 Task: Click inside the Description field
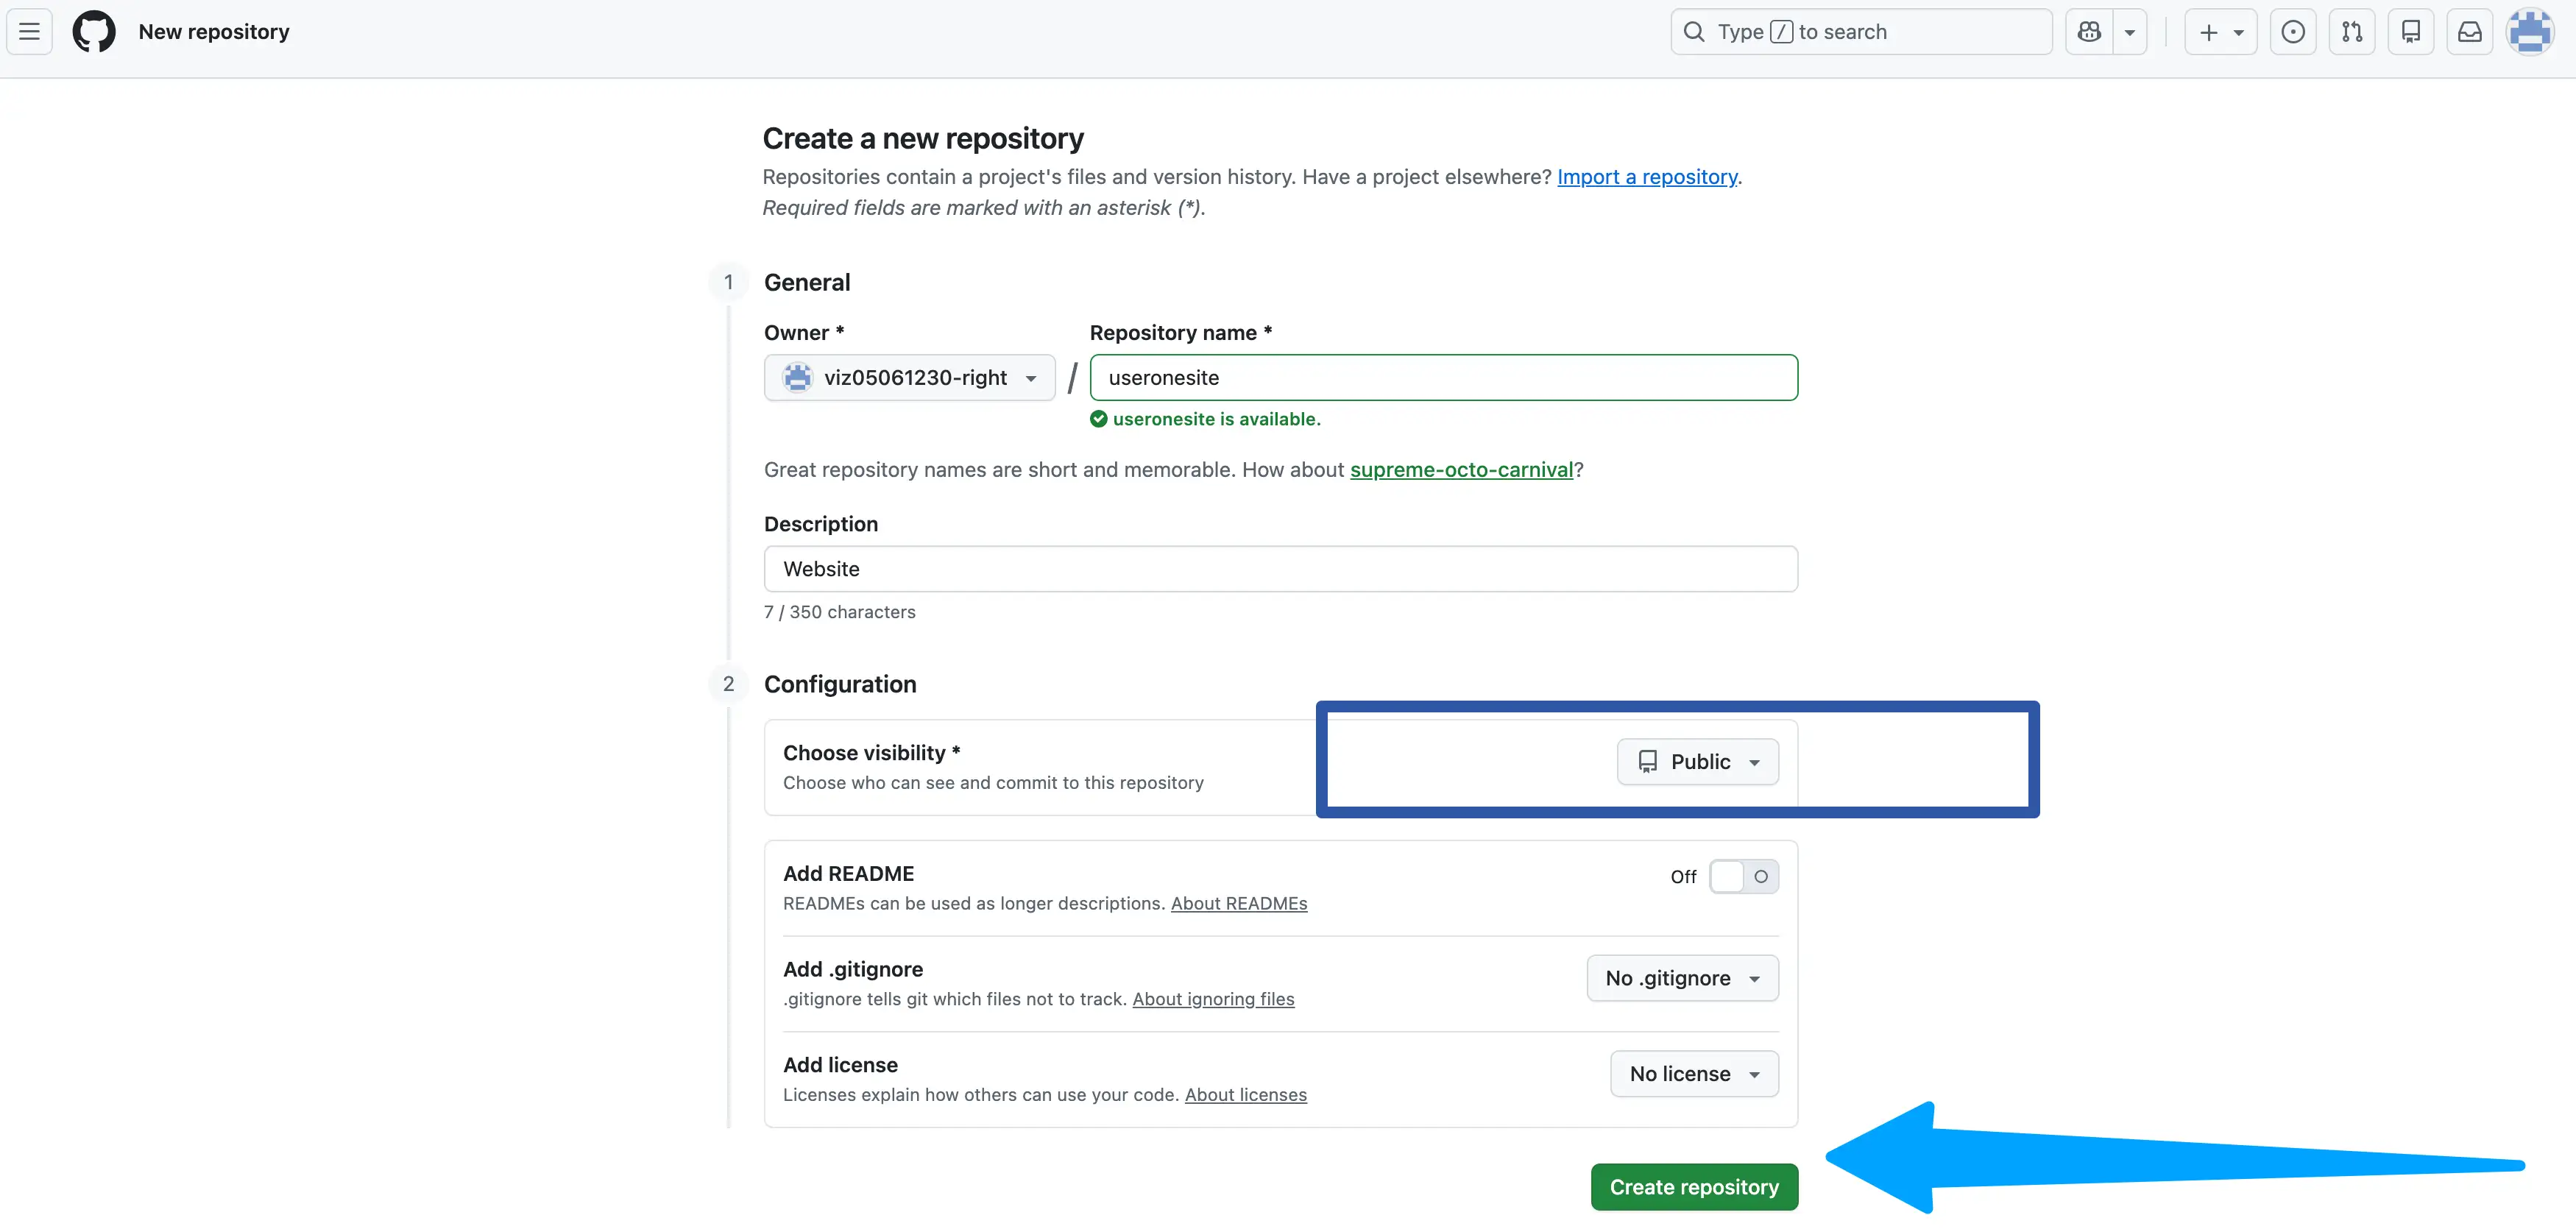(1280, 568)
